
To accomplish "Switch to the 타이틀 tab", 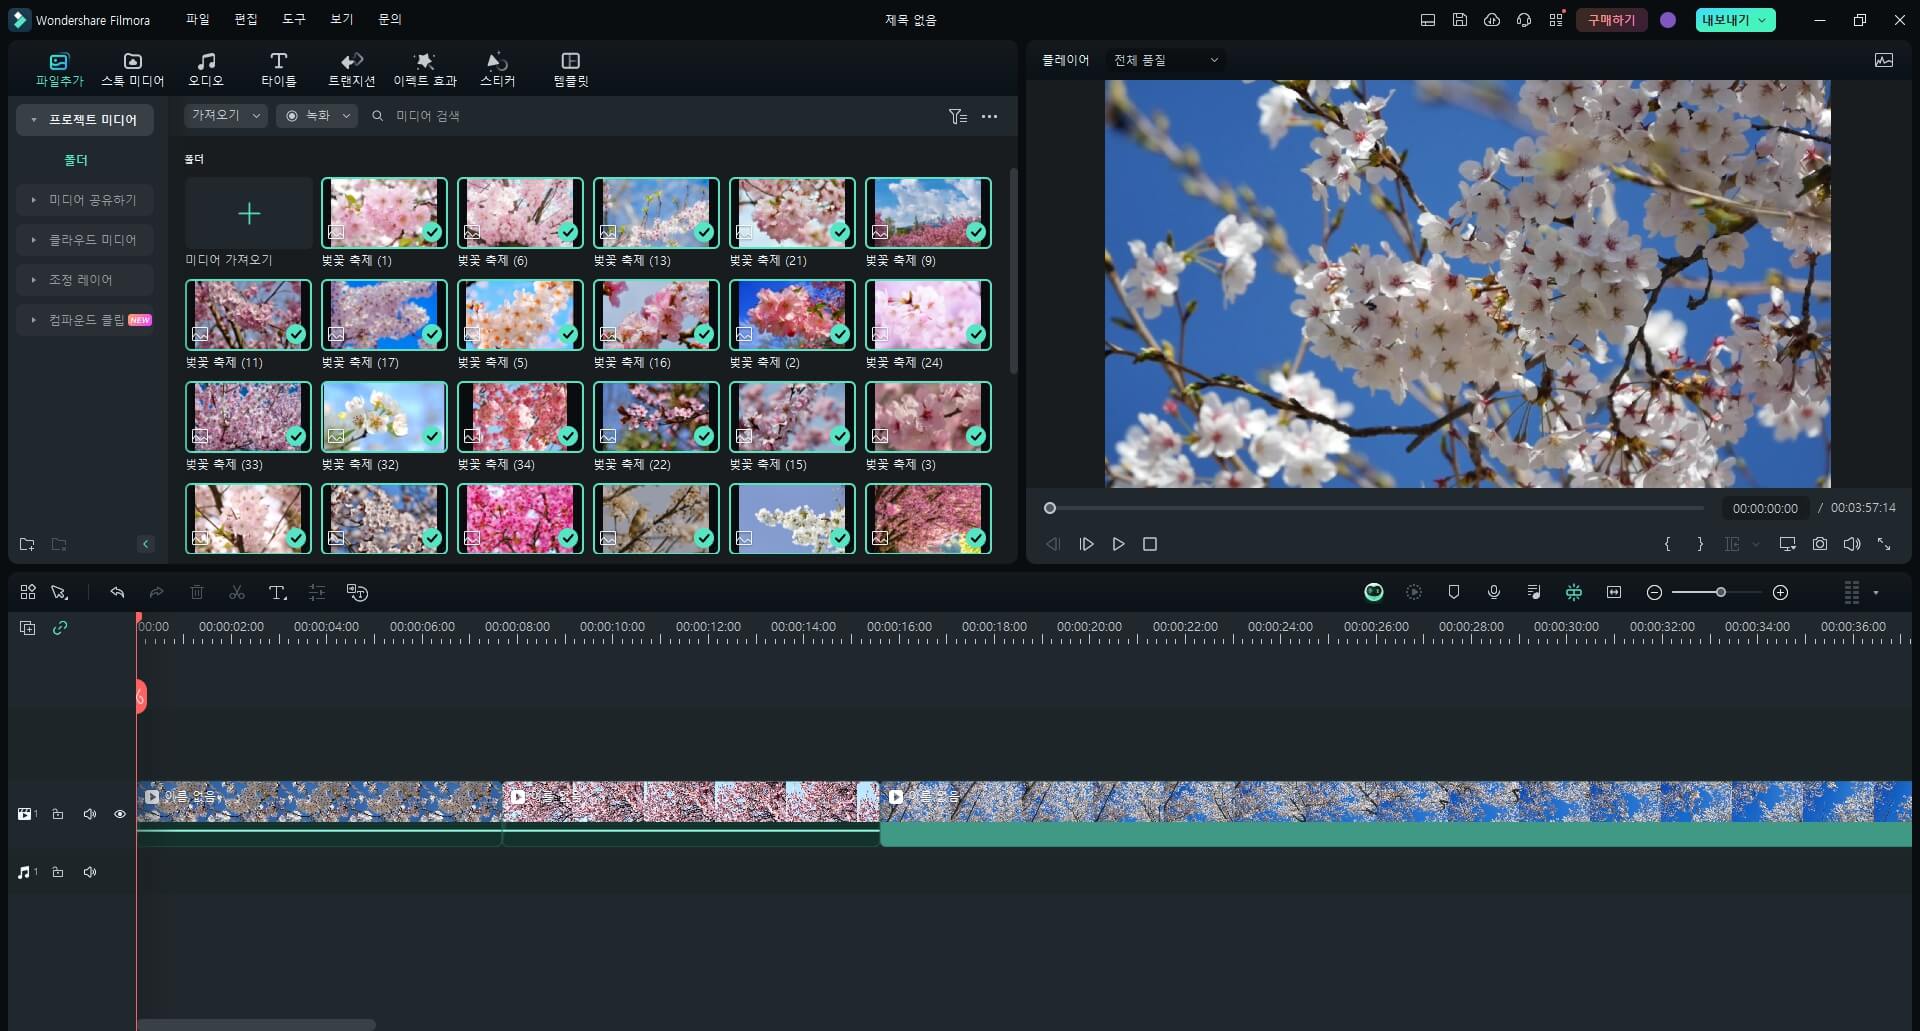I will 278,69.
